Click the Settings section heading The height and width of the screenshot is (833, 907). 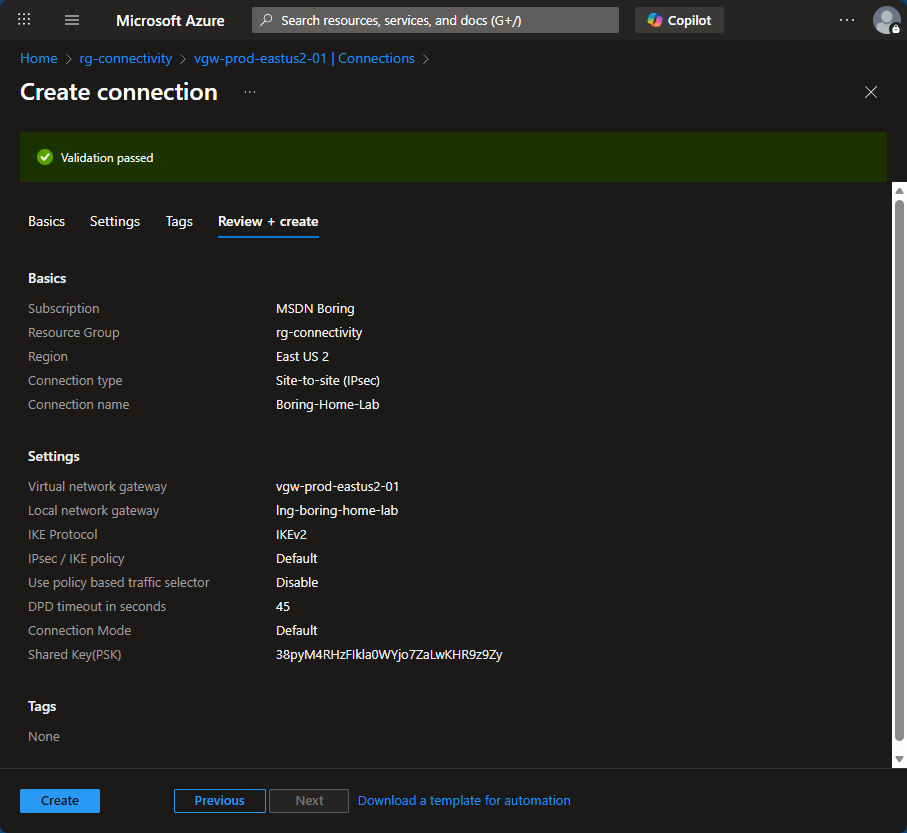tap(54, 456)
